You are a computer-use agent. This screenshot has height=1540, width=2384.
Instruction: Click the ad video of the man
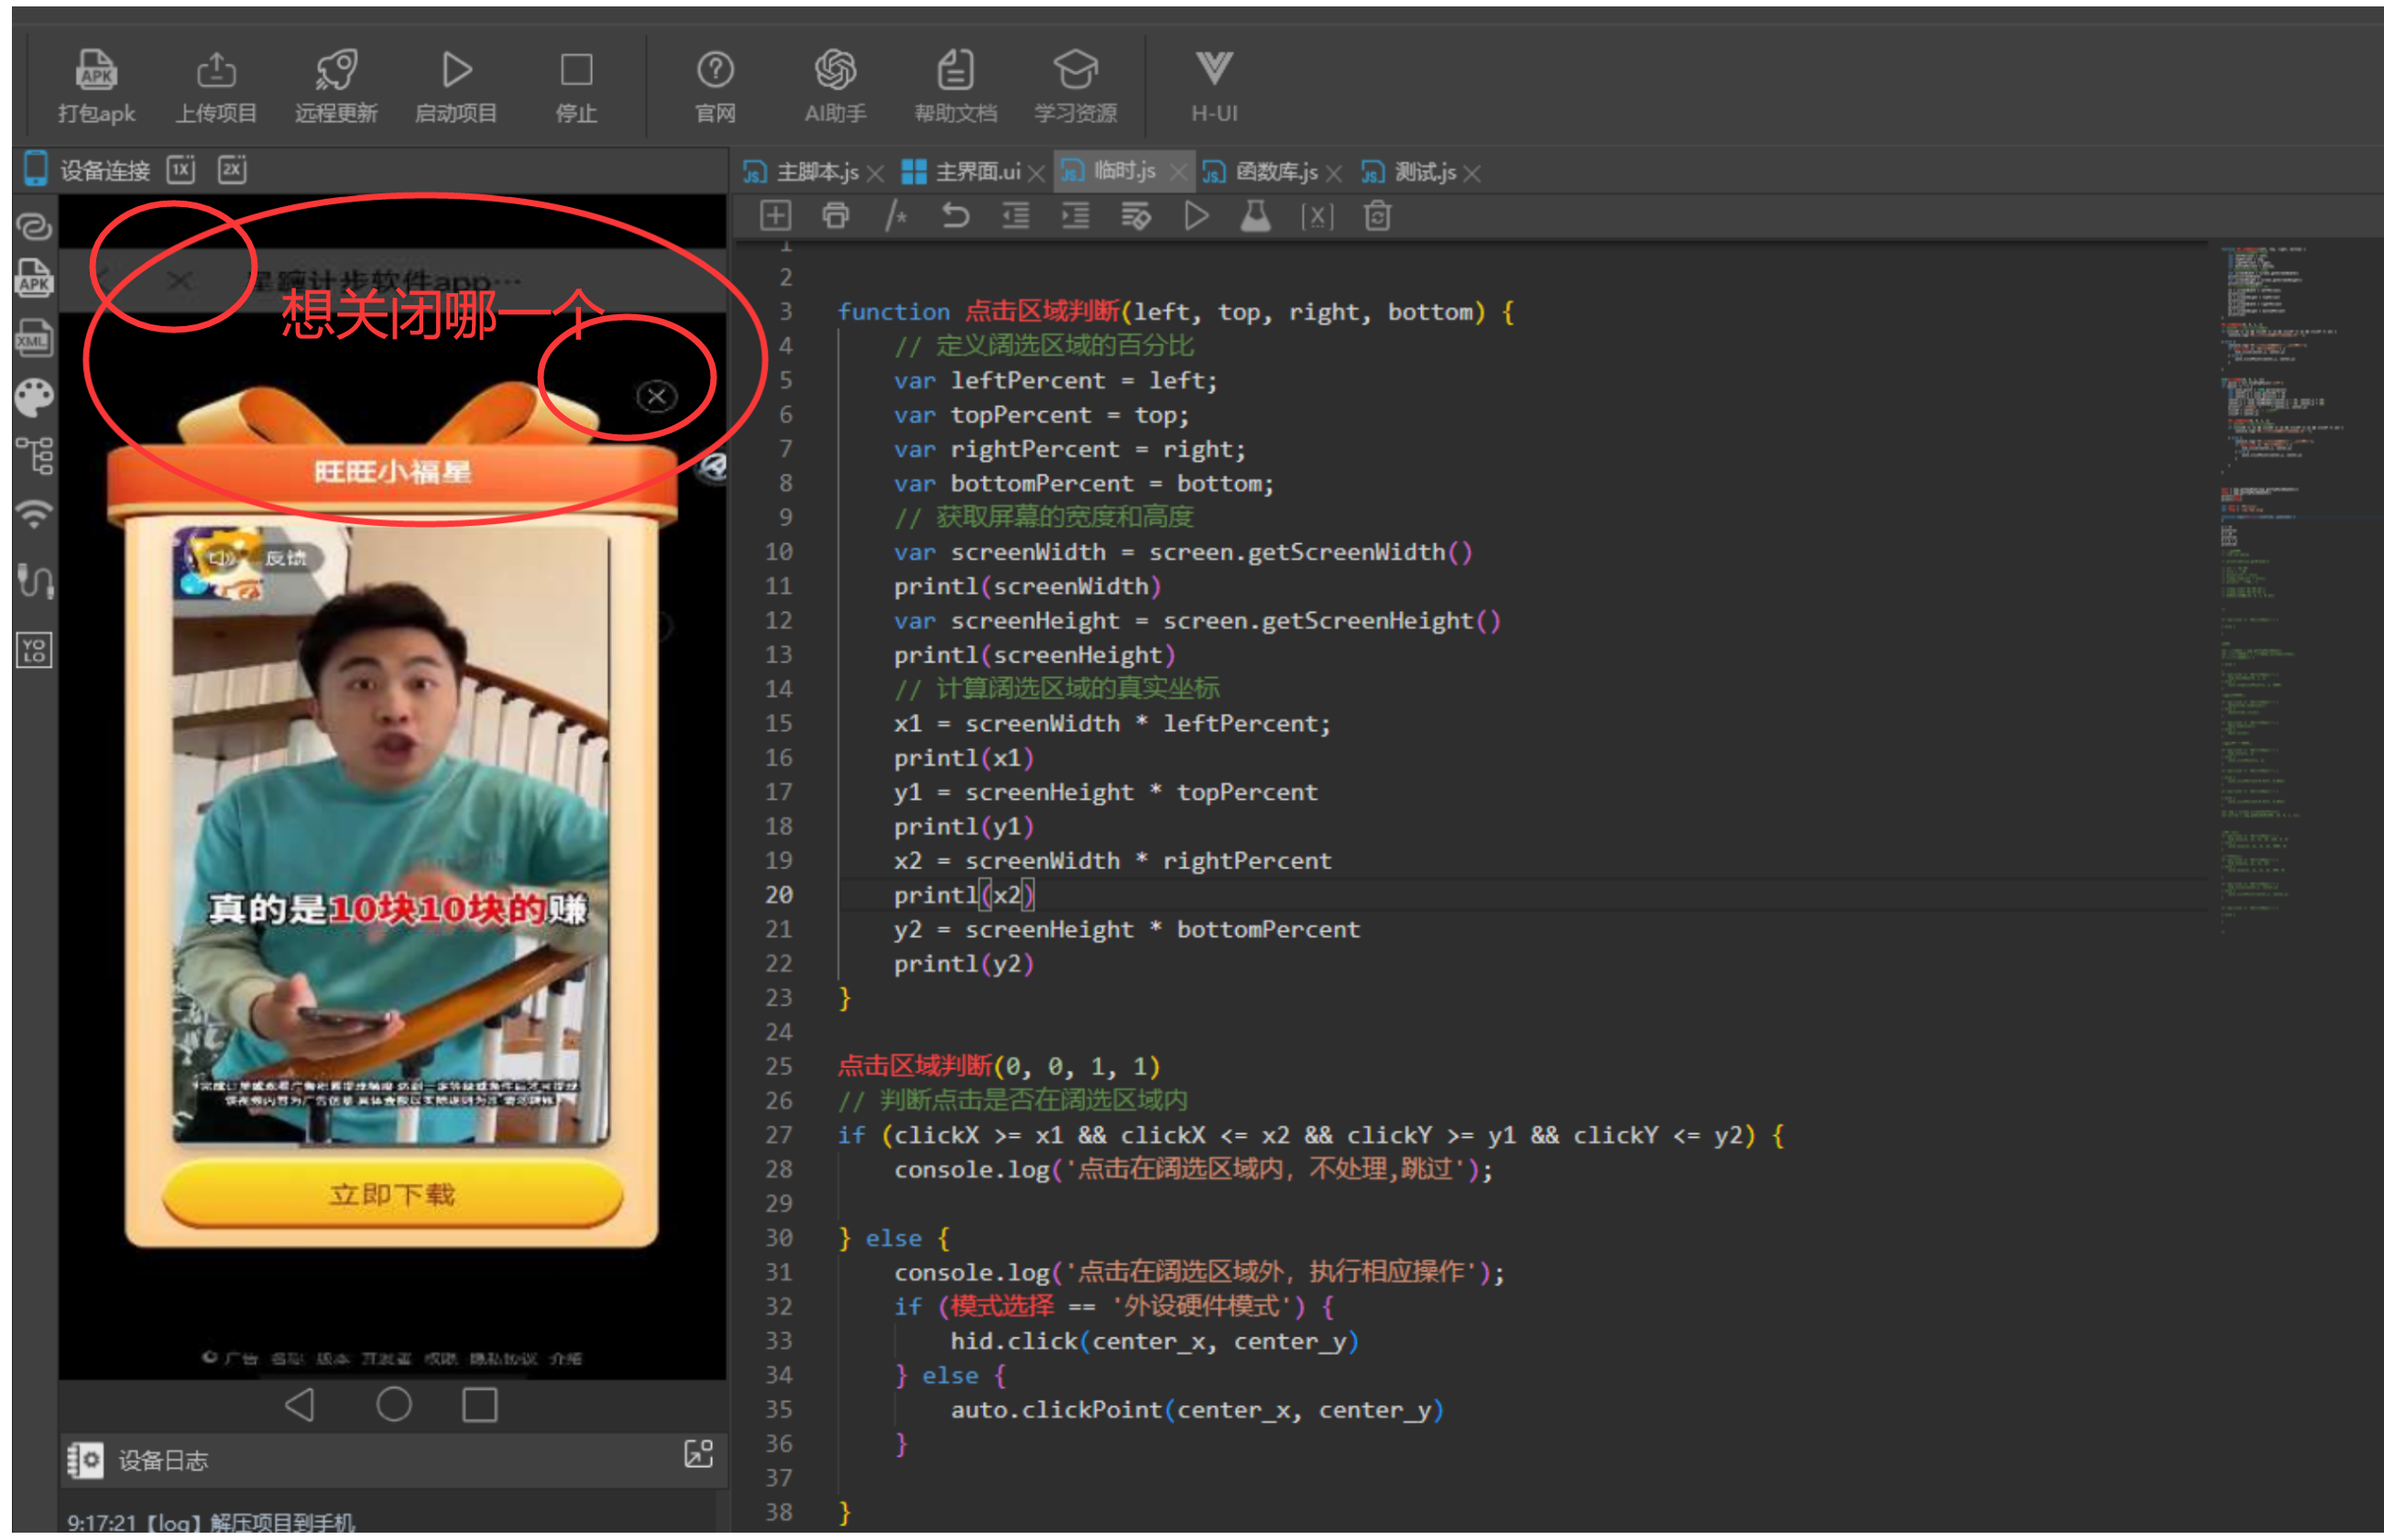point(390,835)
